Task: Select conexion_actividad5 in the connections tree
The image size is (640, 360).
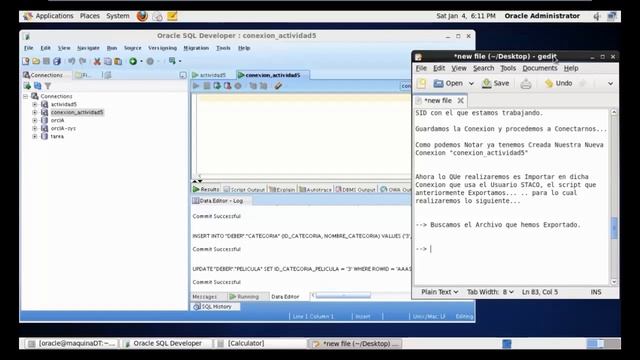Action: tap(77, 112)
